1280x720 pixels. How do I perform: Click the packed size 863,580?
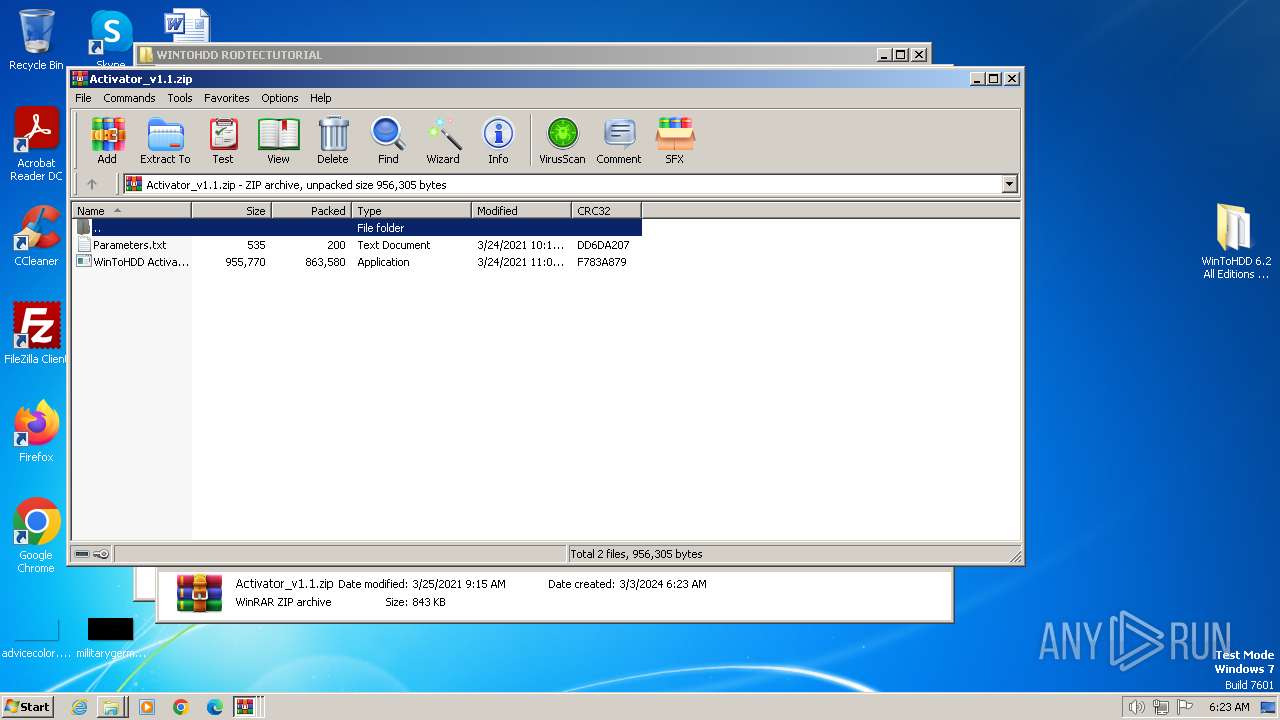325,262
